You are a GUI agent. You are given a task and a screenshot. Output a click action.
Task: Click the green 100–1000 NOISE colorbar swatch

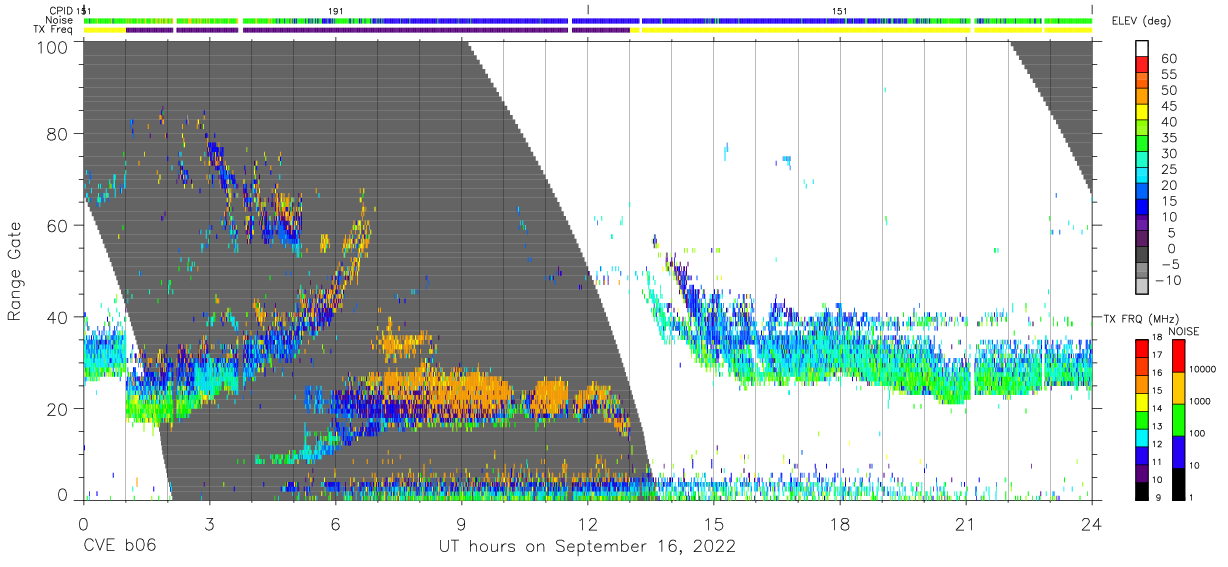coord(1177,418)
